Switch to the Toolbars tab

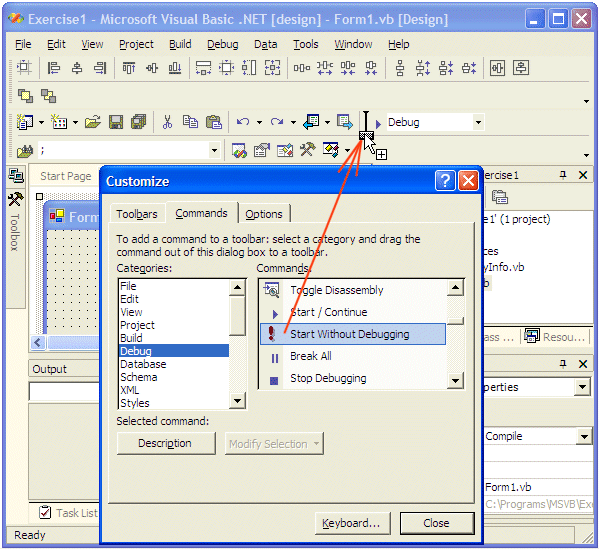tap(137, 214)
